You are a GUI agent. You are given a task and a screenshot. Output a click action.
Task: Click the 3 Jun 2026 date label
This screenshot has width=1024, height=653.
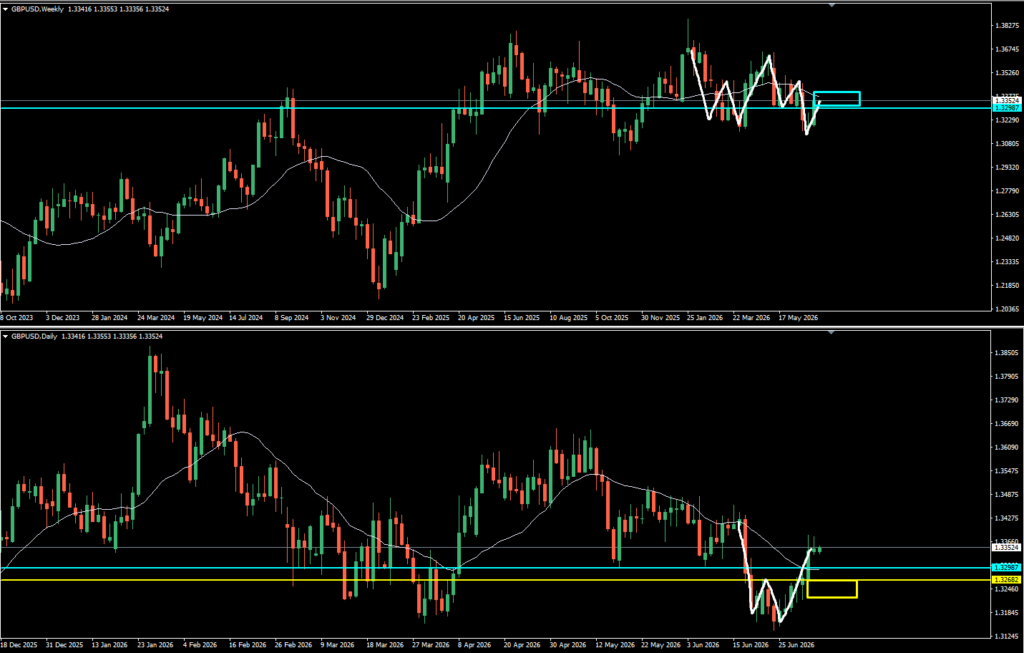(702, 645)
